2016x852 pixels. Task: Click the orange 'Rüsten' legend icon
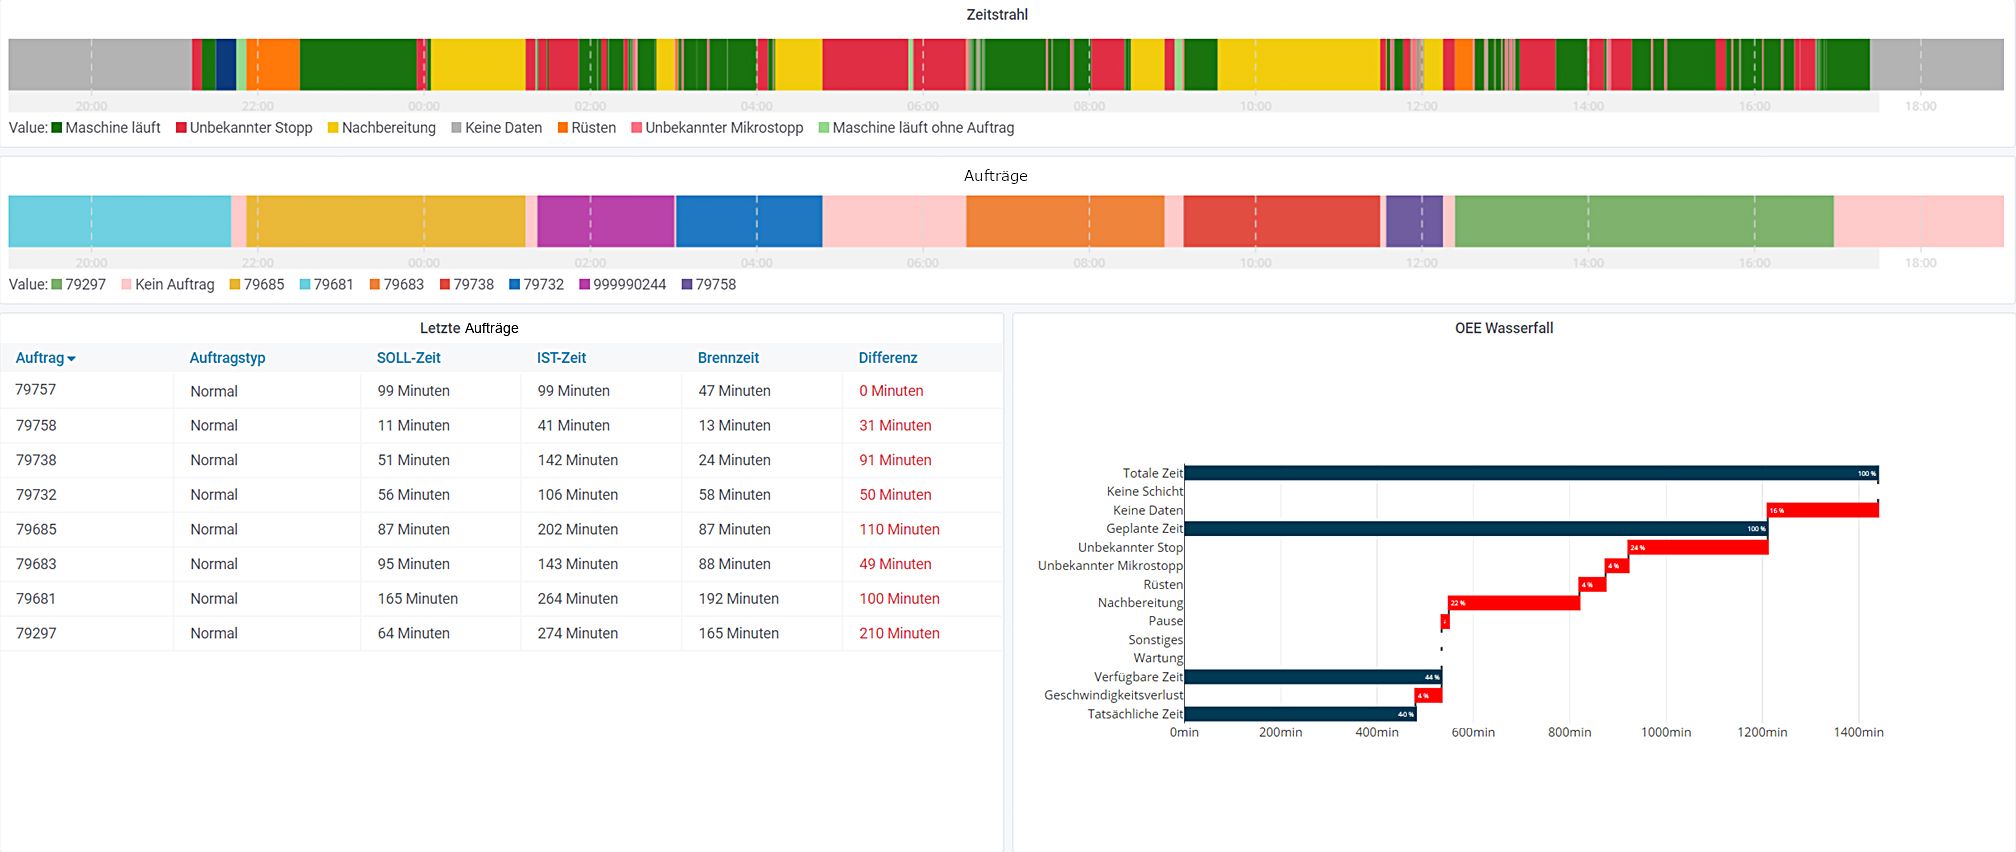tap(563, 128)
